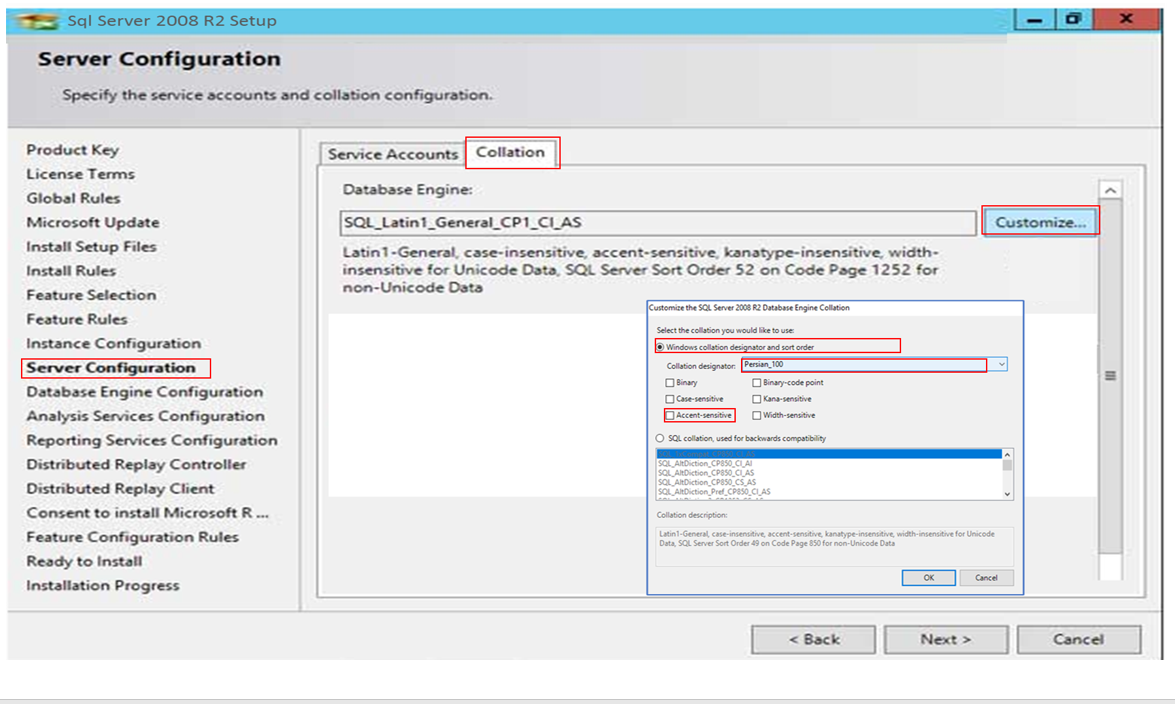The image size is (1175, 704).
Task: Select the License Terms step
Action: click(x=80, y=174)
